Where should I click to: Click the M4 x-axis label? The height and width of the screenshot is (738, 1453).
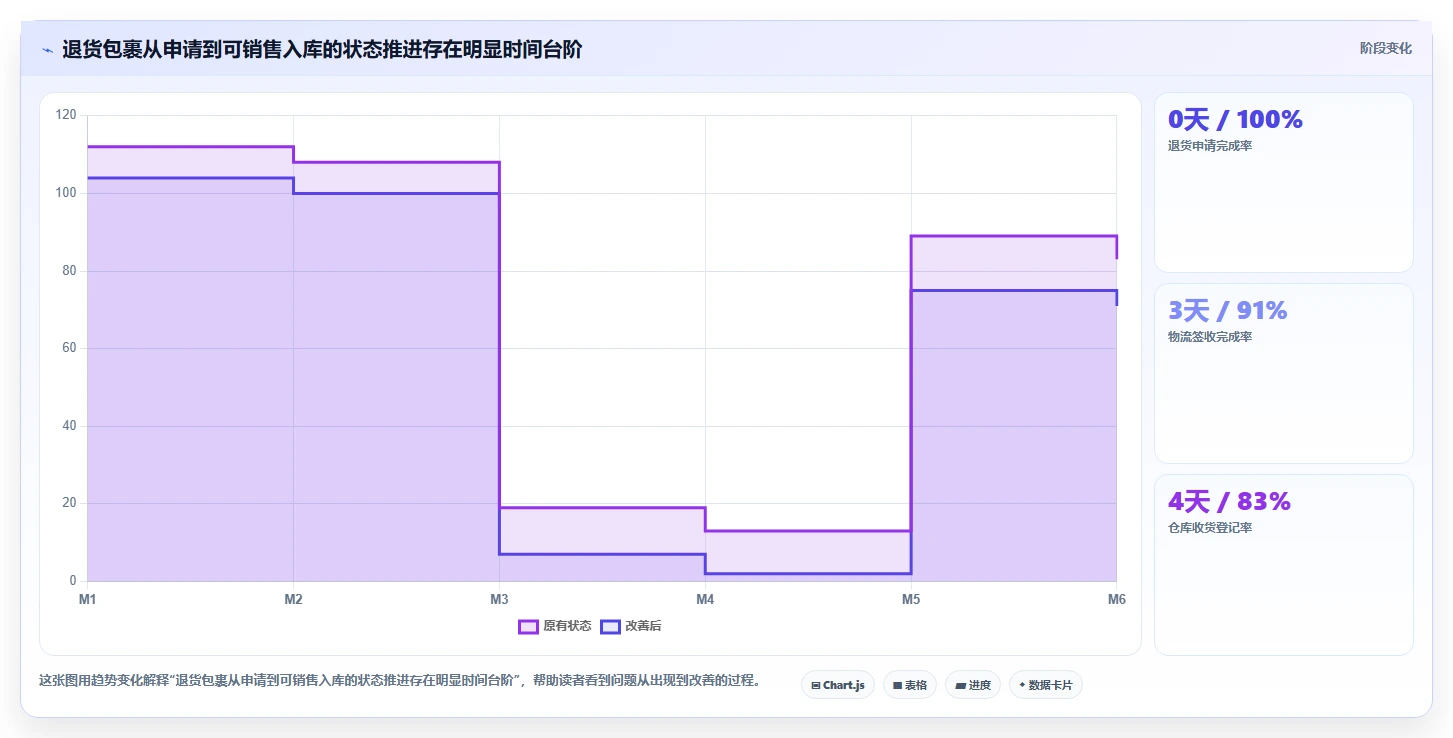[x=705, y=600]
